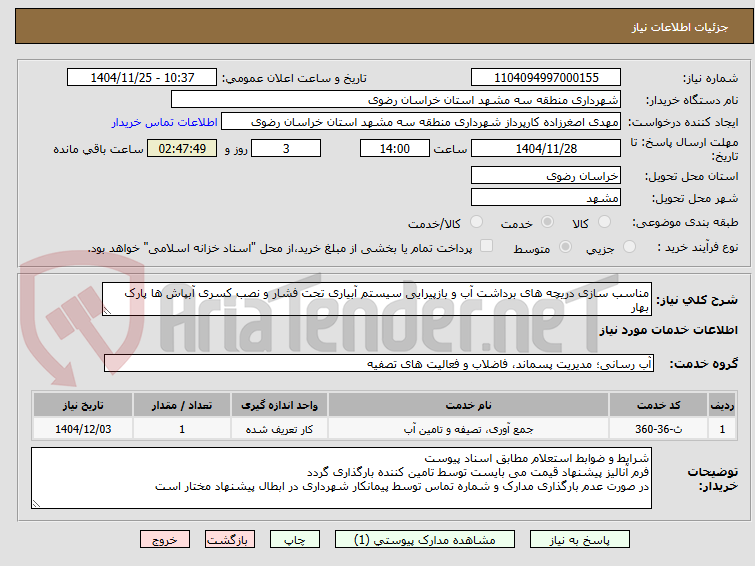Select the متوسط purchase type radio
Viewport: 755px width, 566px height.
pos(565,247)
